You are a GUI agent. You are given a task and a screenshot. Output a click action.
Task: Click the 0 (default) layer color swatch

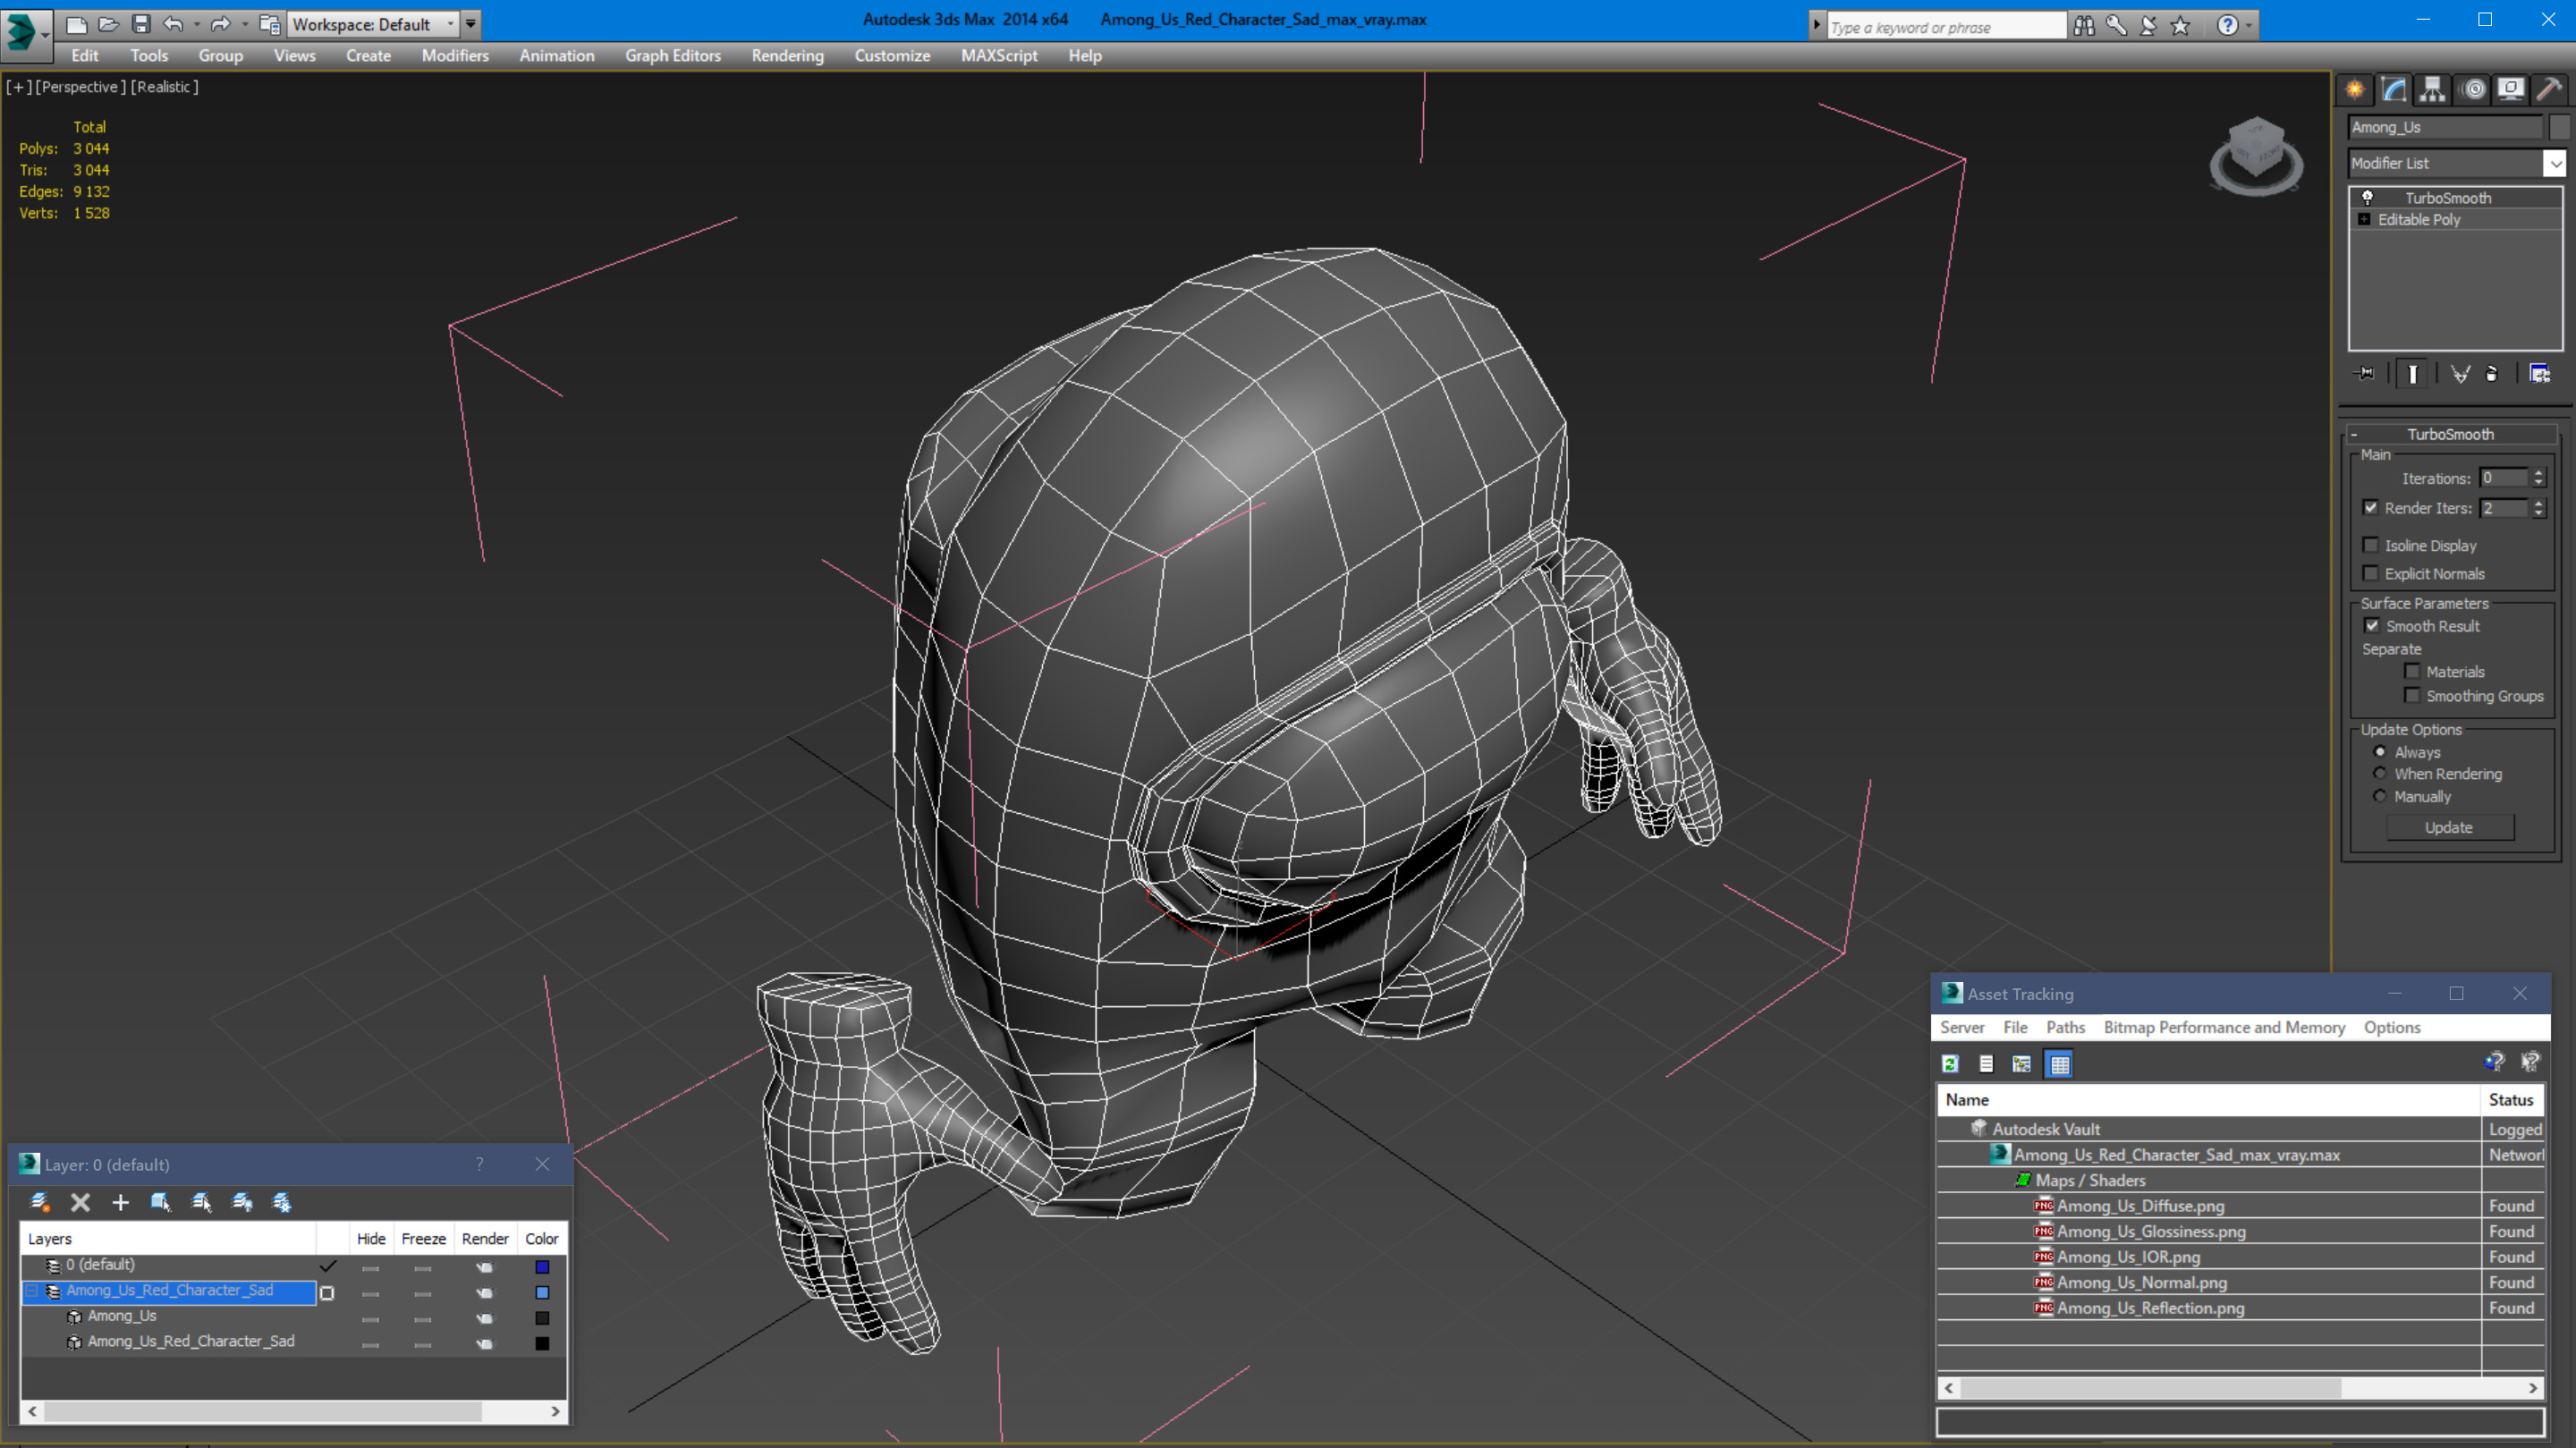click(542, 1266)
